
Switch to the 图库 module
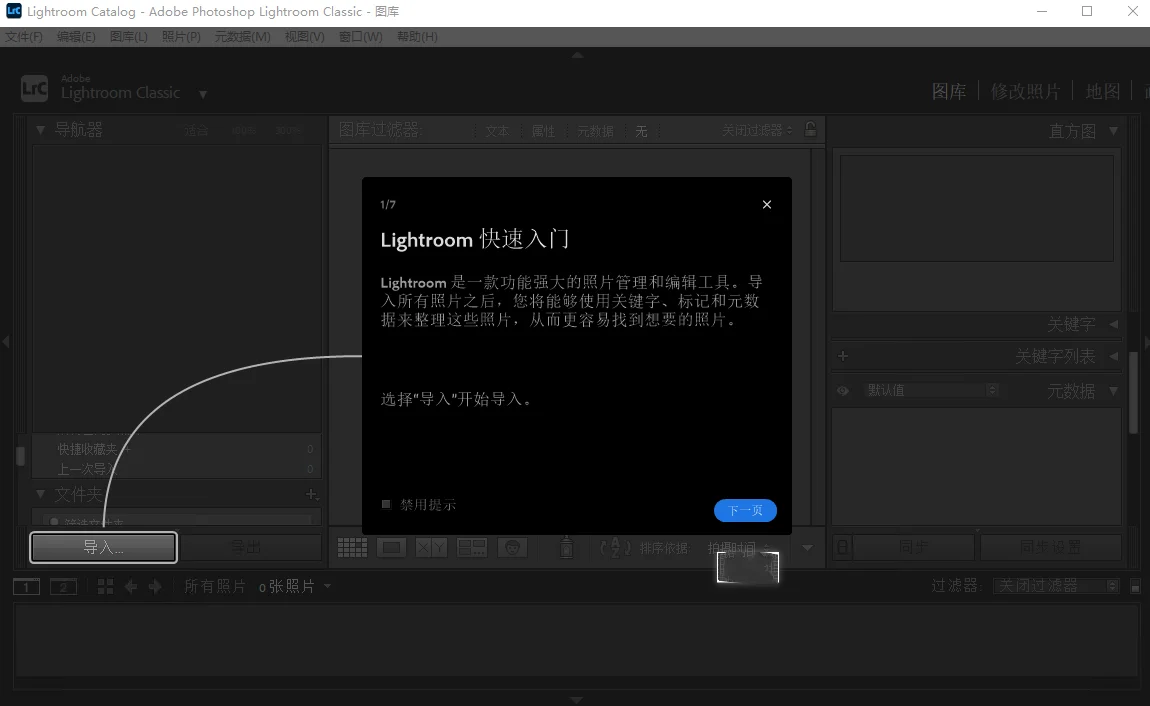click(x=949, y=92)
